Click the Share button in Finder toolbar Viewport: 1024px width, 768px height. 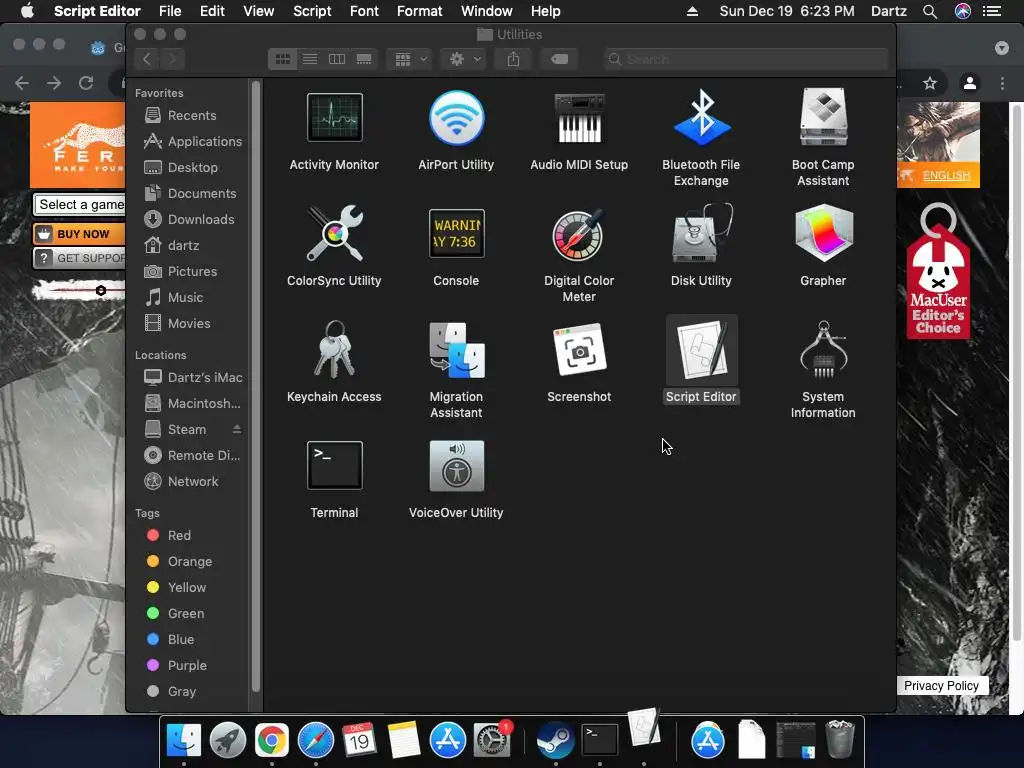(x=513, y=59)
